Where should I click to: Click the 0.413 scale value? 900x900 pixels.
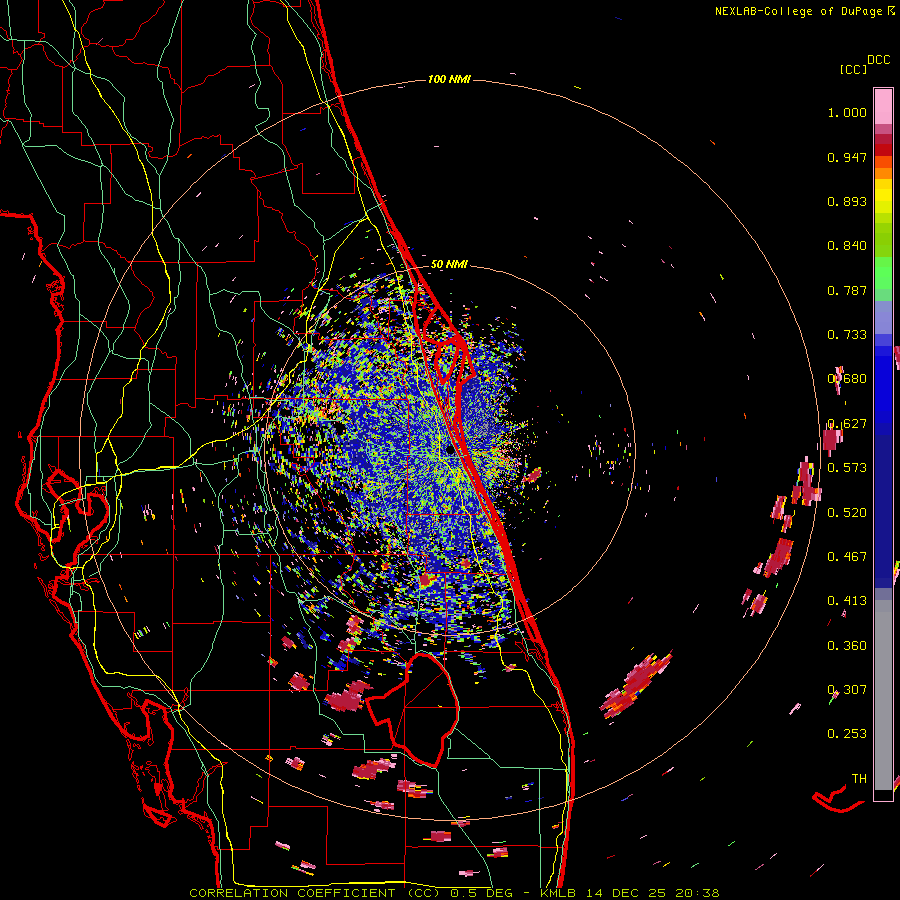(x=847, y=601)
